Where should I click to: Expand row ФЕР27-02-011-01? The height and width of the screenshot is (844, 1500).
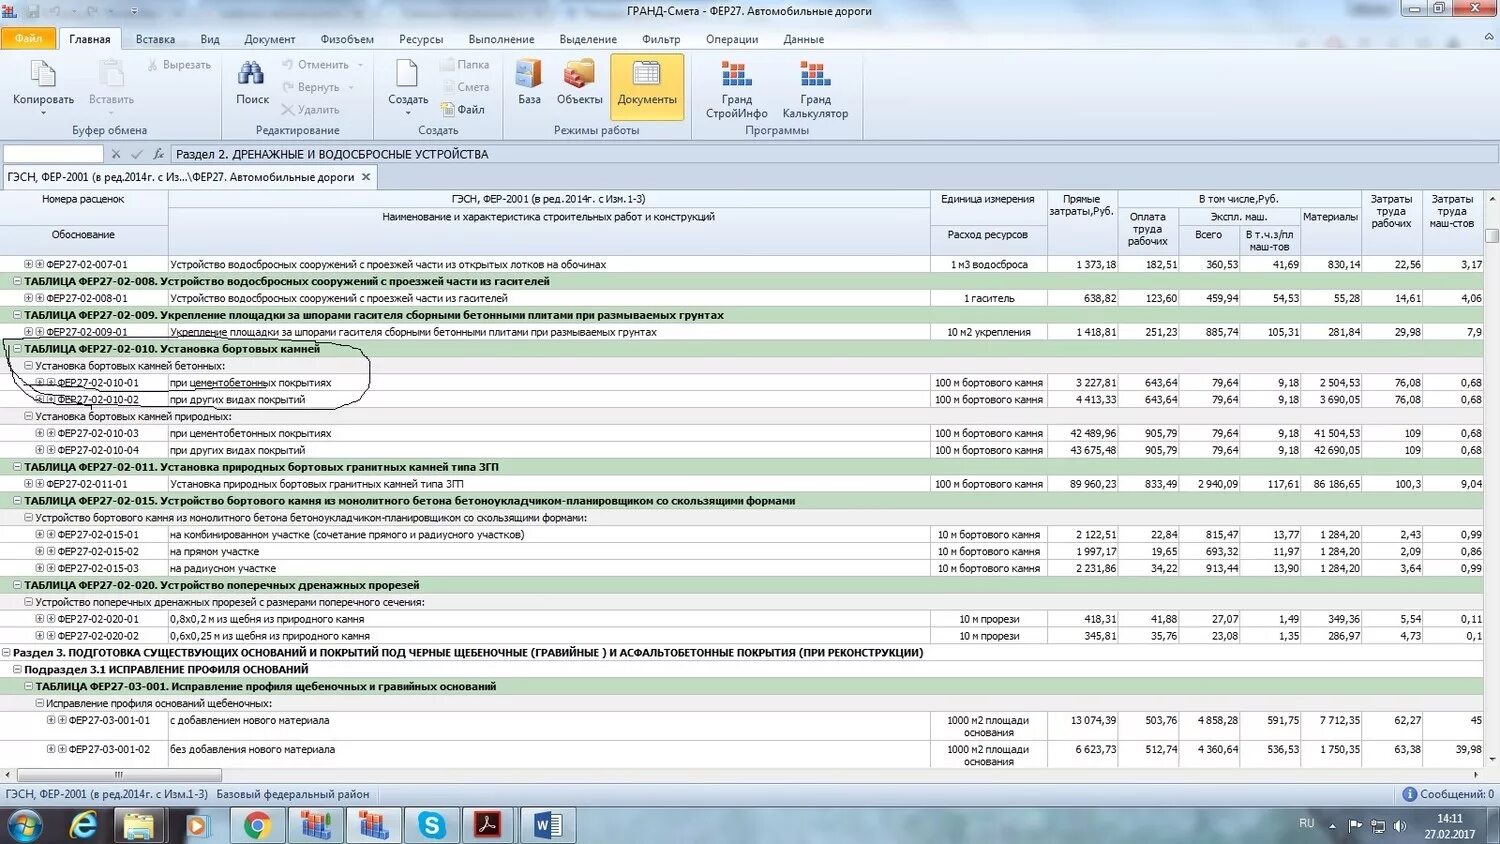29,484
